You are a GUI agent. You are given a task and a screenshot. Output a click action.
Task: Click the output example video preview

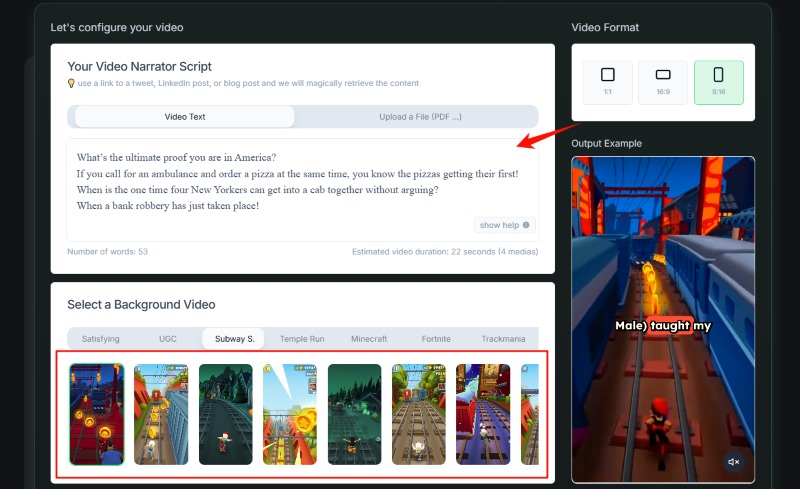click(x=663, y=320)
